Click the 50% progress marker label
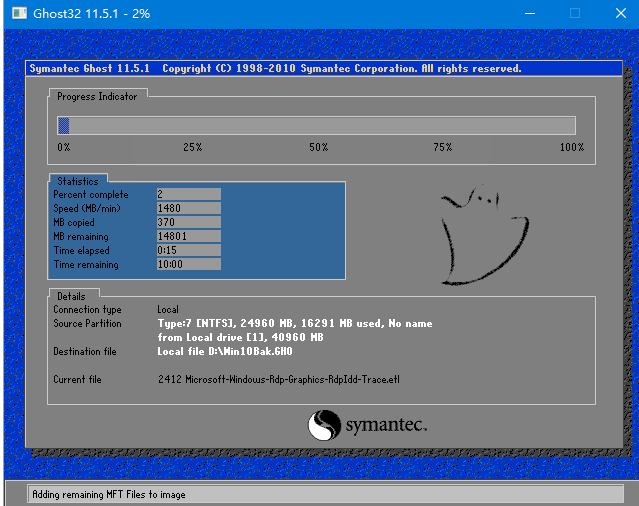The image size is (639, 506). (x=318, y=147)
